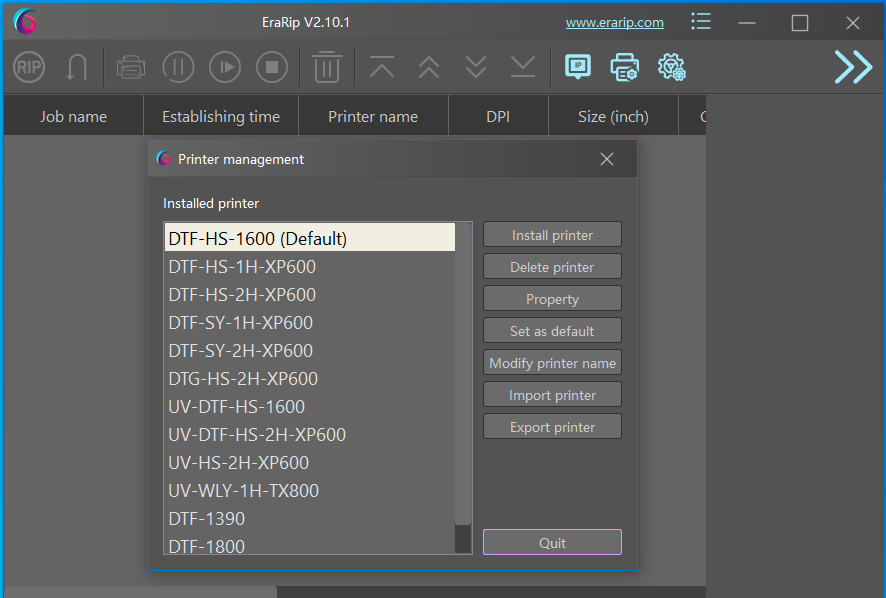The image size is (886, 598).
Task: Click the Job name column header
Action: click(x=73, y=116)
